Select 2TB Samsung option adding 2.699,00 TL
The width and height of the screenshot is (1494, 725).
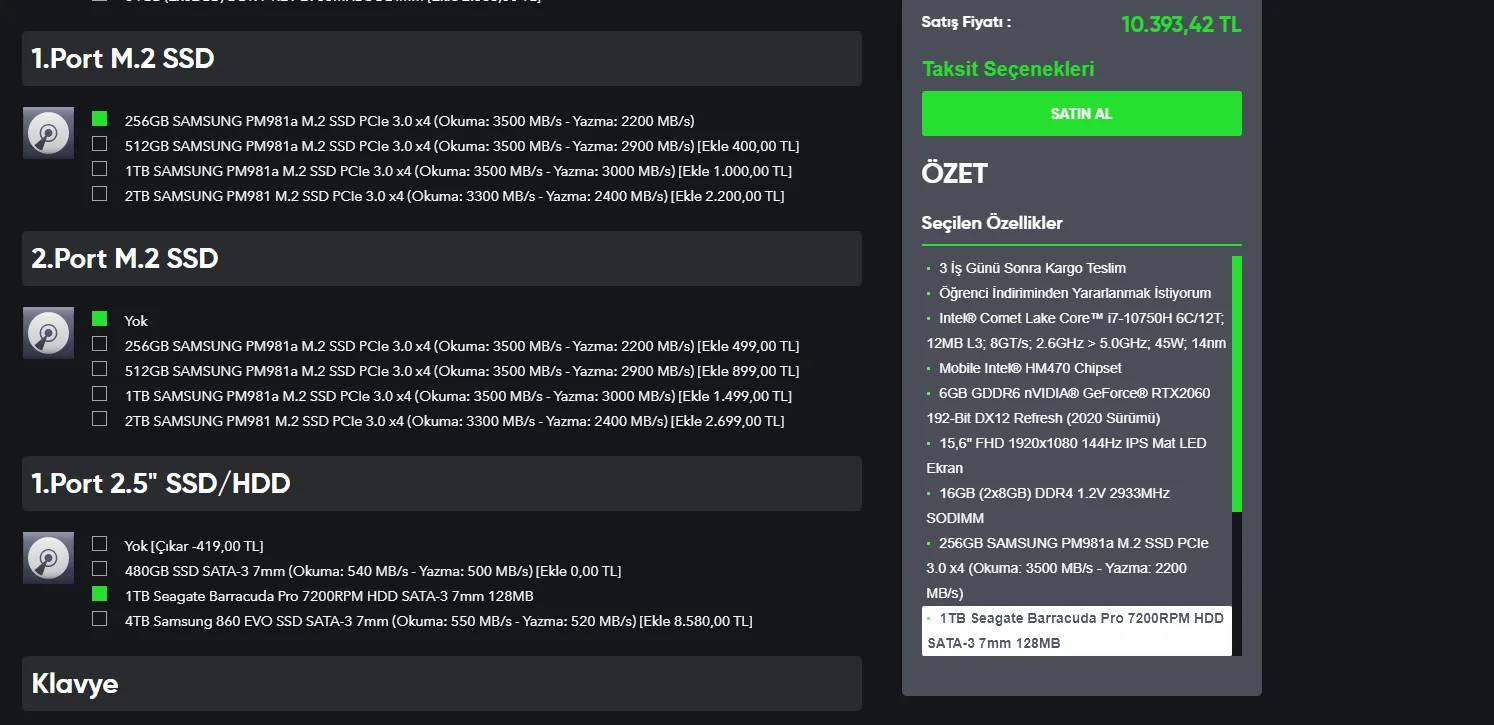tap(99, 419)
